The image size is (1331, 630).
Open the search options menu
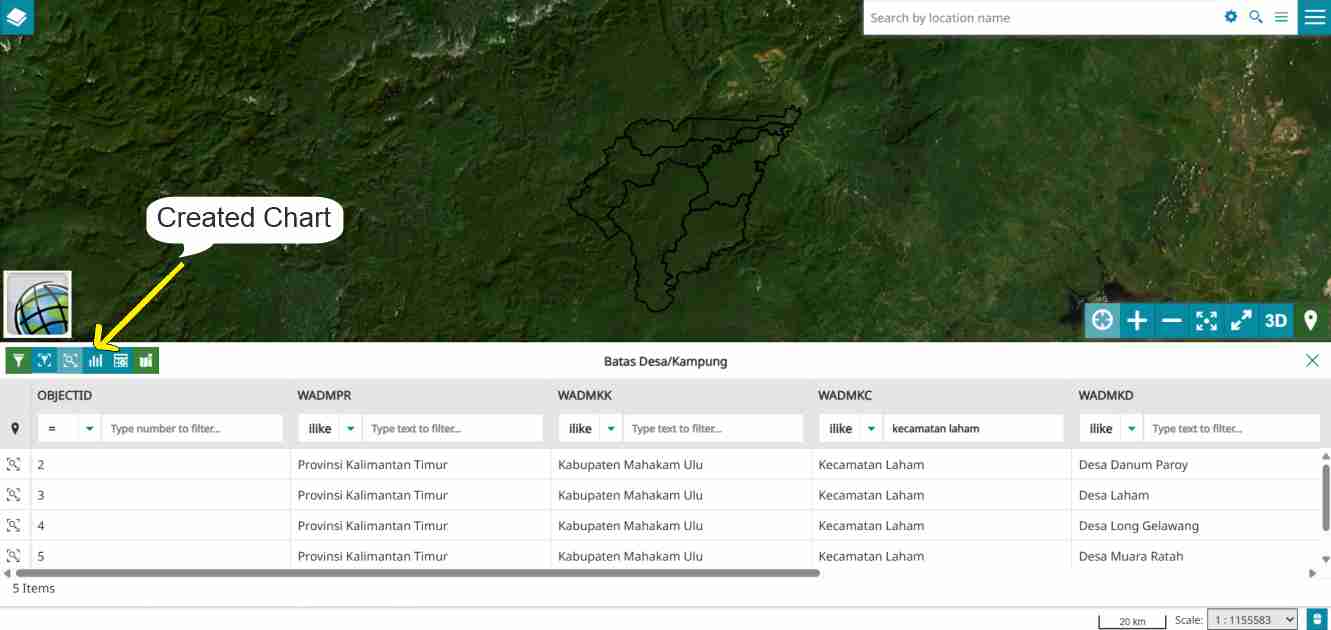click(x=1281, y=17)
